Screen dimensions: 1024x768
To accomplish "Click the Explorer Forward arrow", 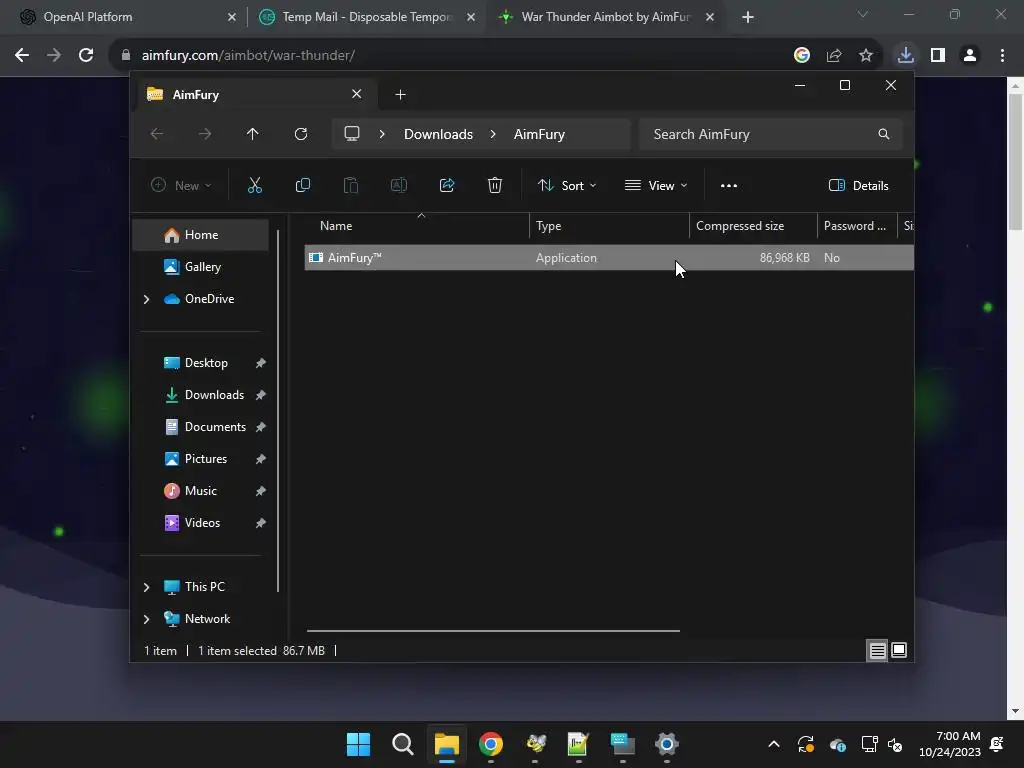I will (205, 134).
